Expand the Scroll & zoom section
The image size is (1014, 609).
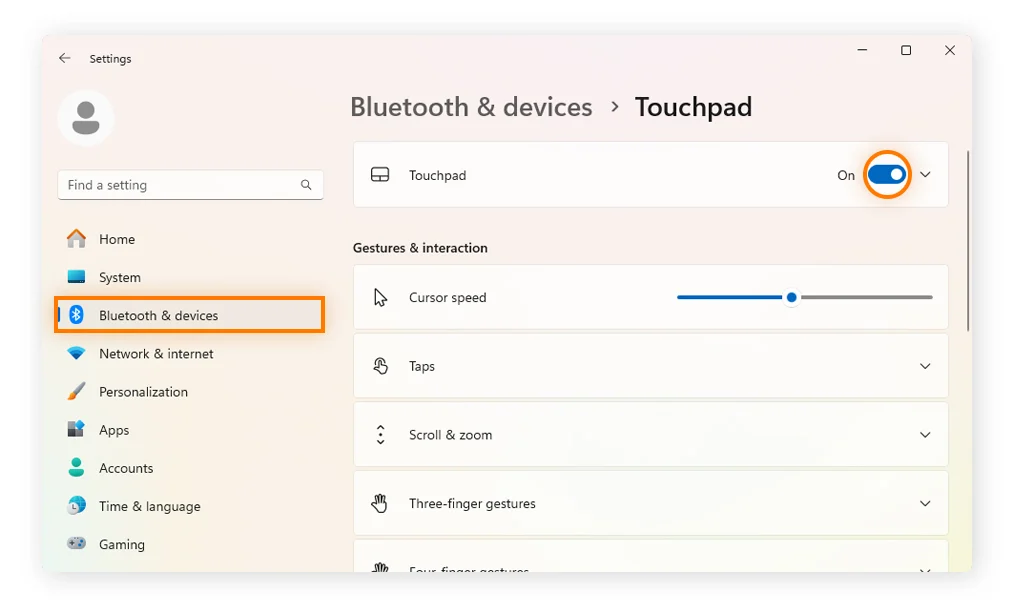click(x=925, y=435)
